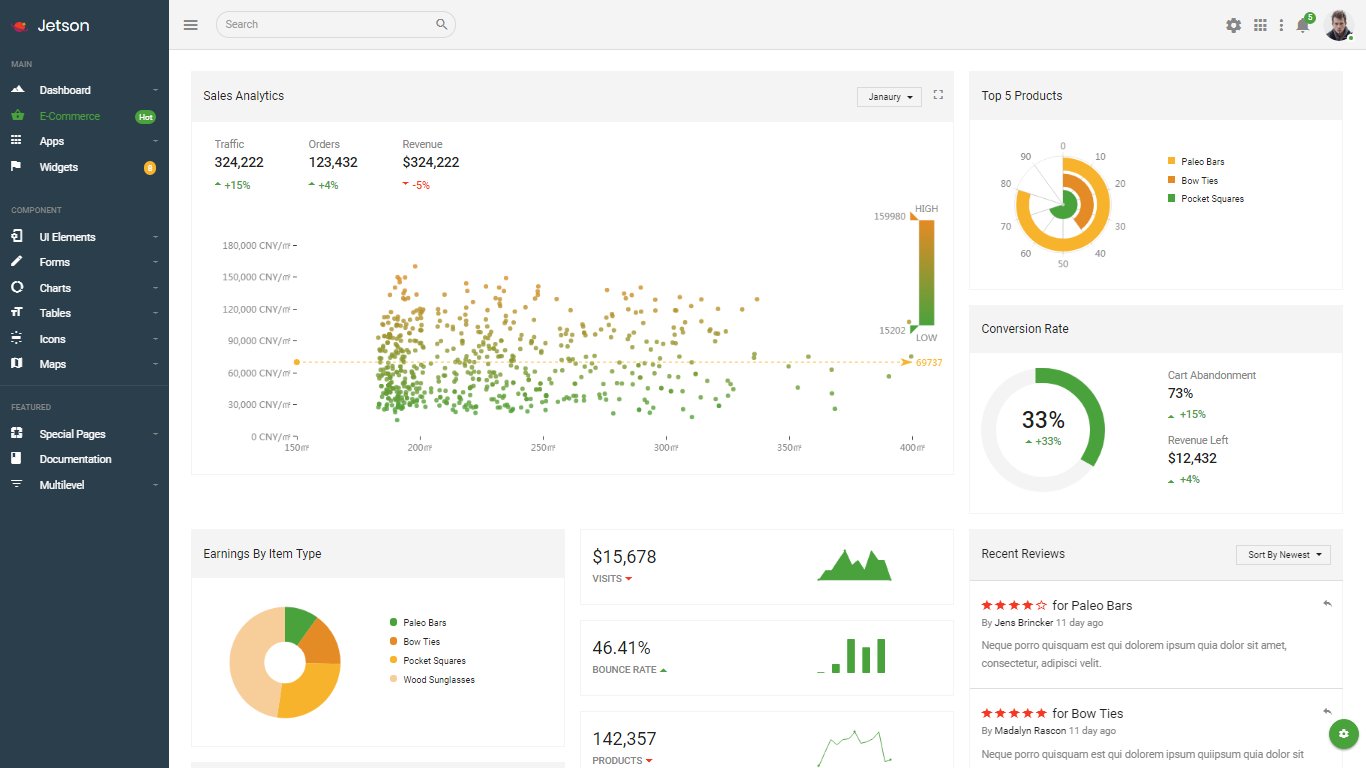
Task: Click the Widgets flag icon
Action: coord(16,167)
